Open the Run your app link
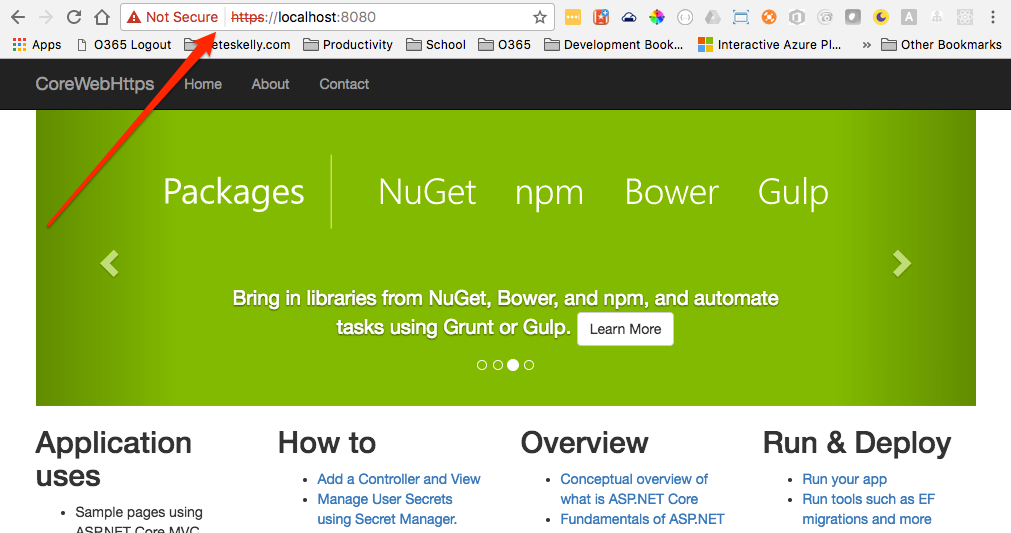1011x533 pixels. 844,479
